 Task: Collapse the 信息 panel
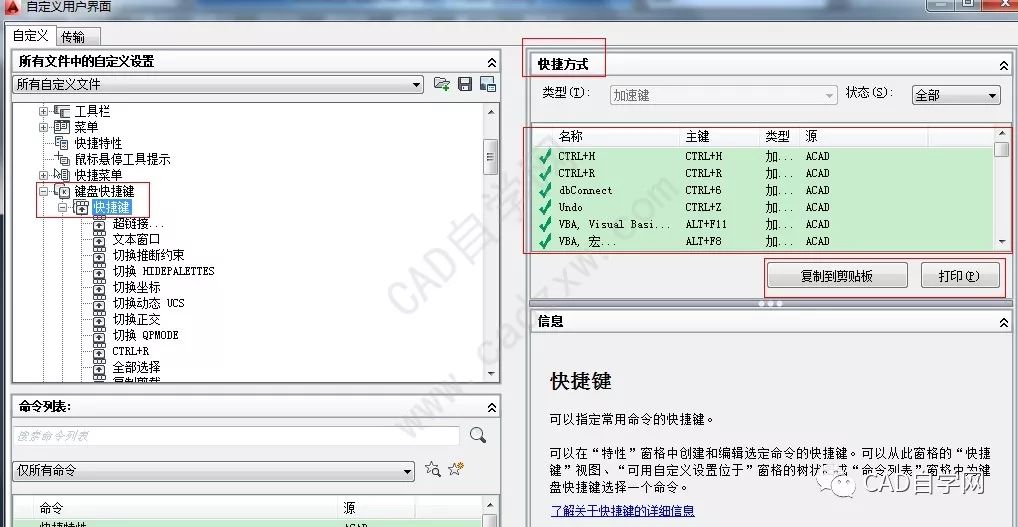click(1004, 321)
